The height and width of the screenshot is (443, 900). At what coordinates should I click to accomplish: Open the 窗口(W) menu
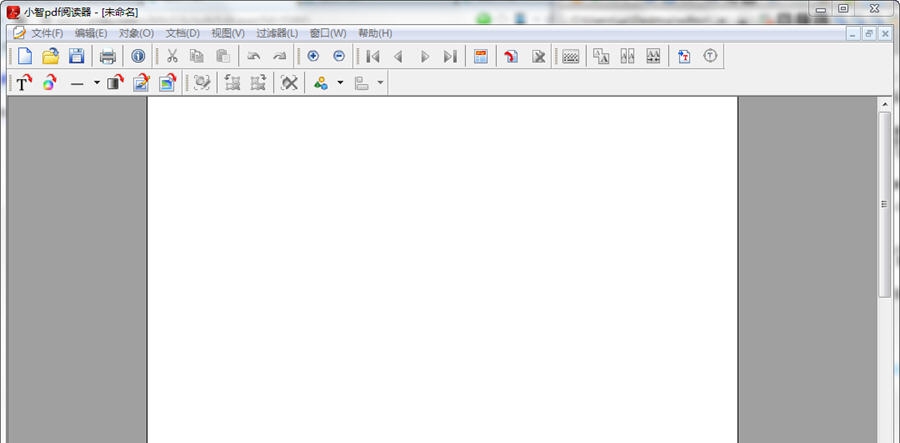pyautogui.click(x=328, y=33)
